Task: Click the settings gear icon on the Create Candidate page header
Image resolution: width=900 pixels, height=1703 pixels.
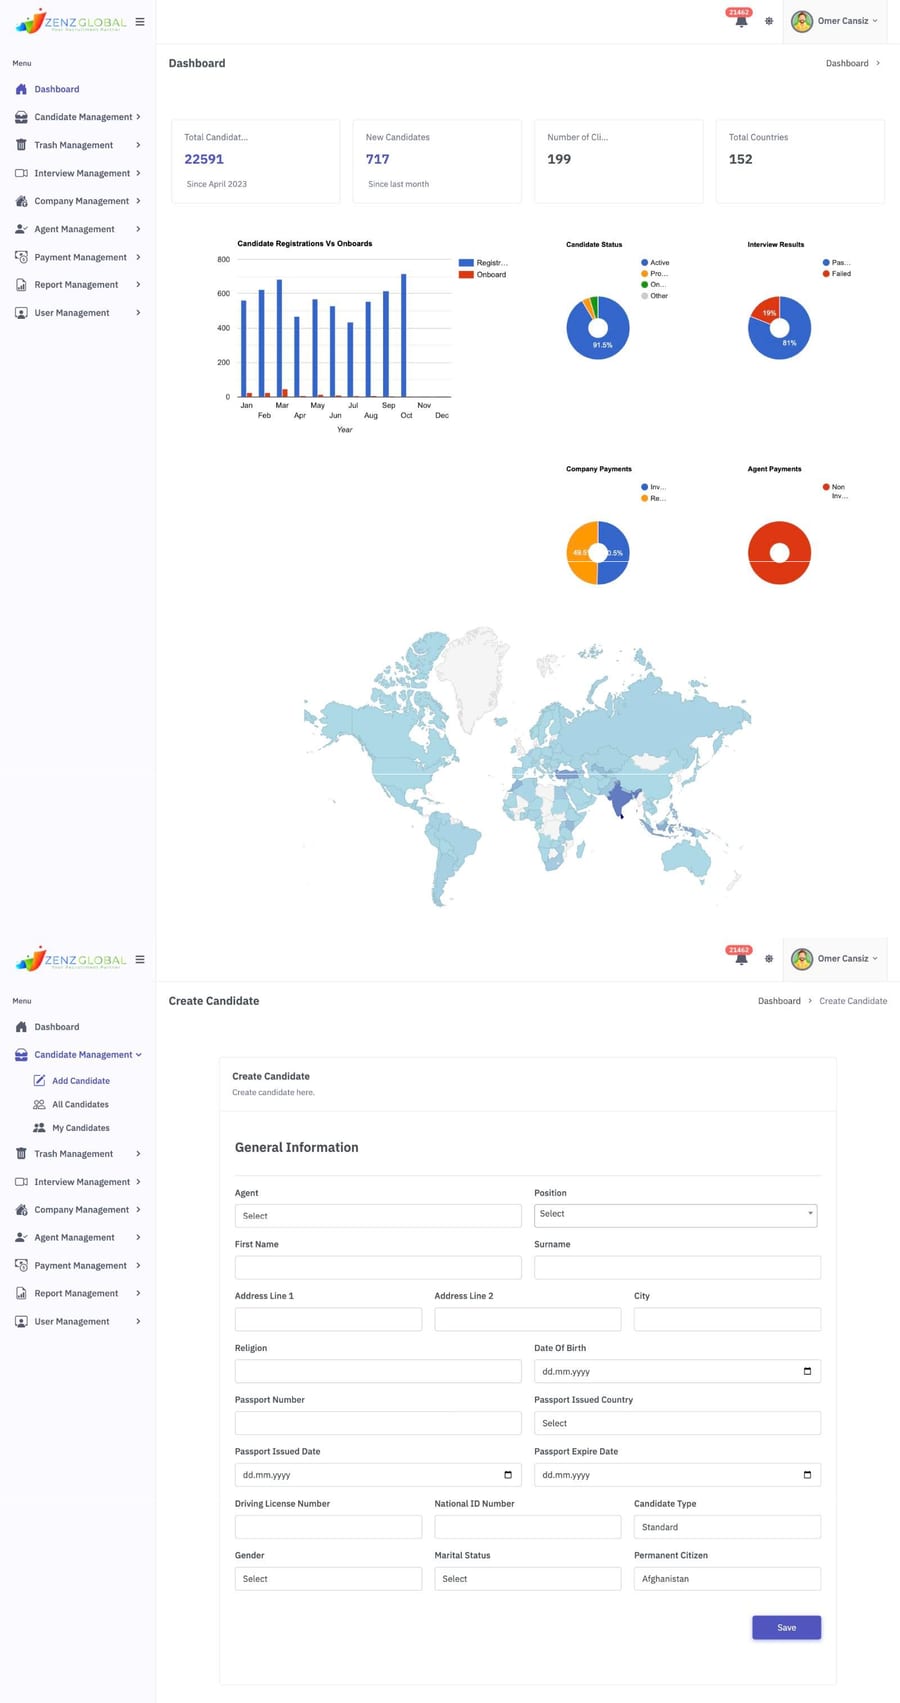Action: click(x=769, y=959)
